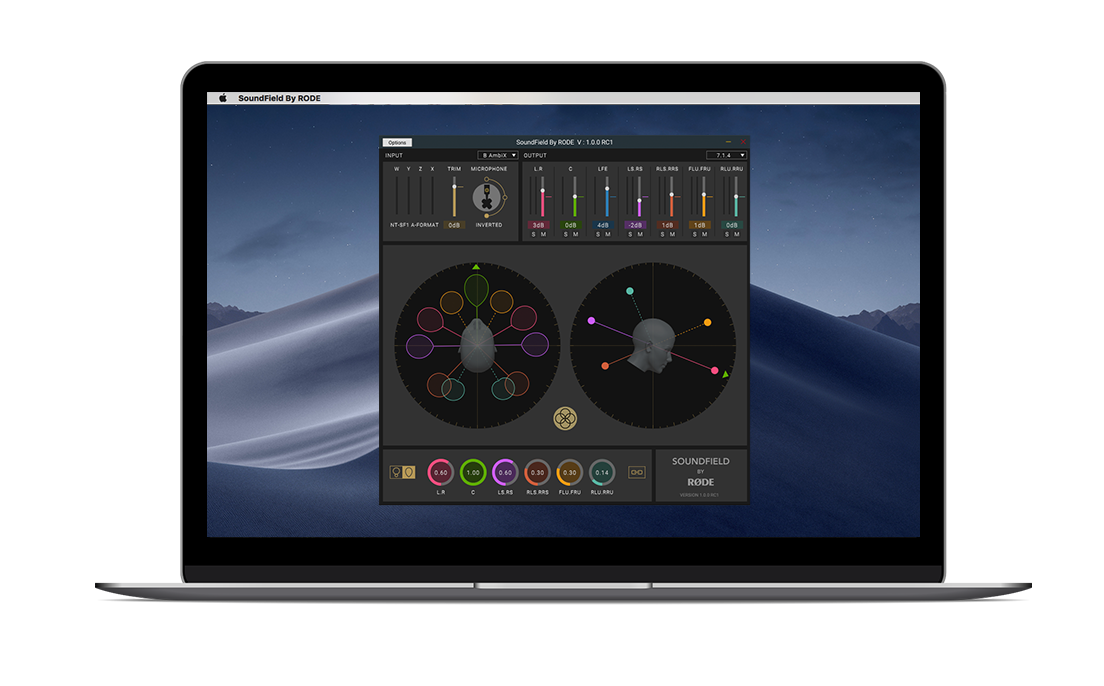Click the microphone orientation icon

487,198
